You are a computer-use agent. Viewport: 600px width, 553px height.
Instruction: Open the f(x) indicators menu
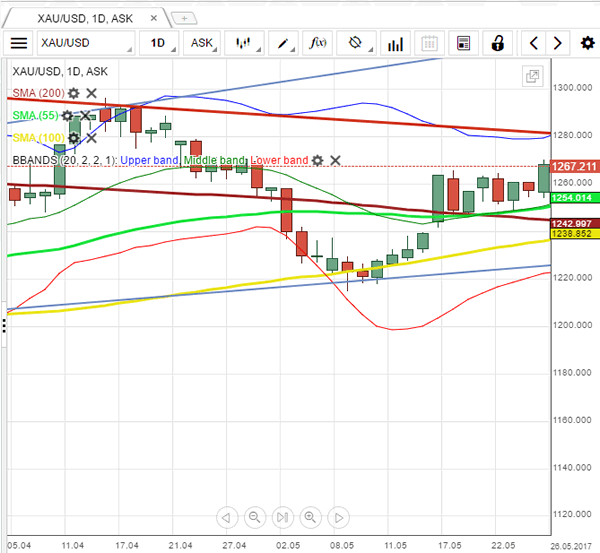click(319, 43)
